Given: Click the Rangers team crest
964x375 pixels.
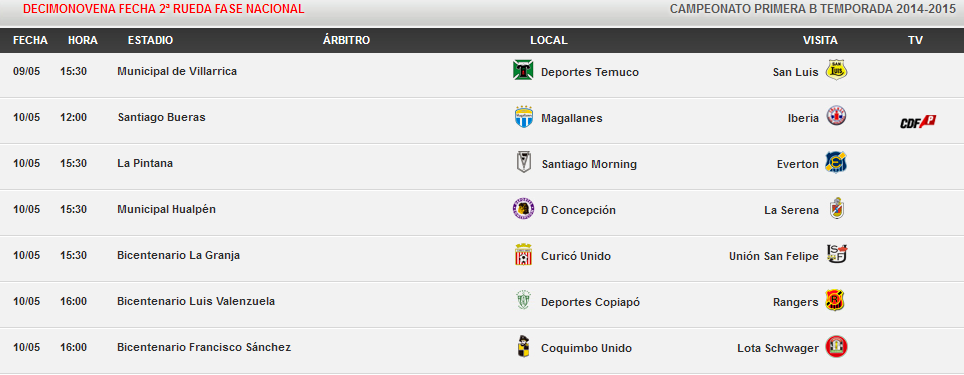Looking at the screenshot, I should (x=835, y=301).
